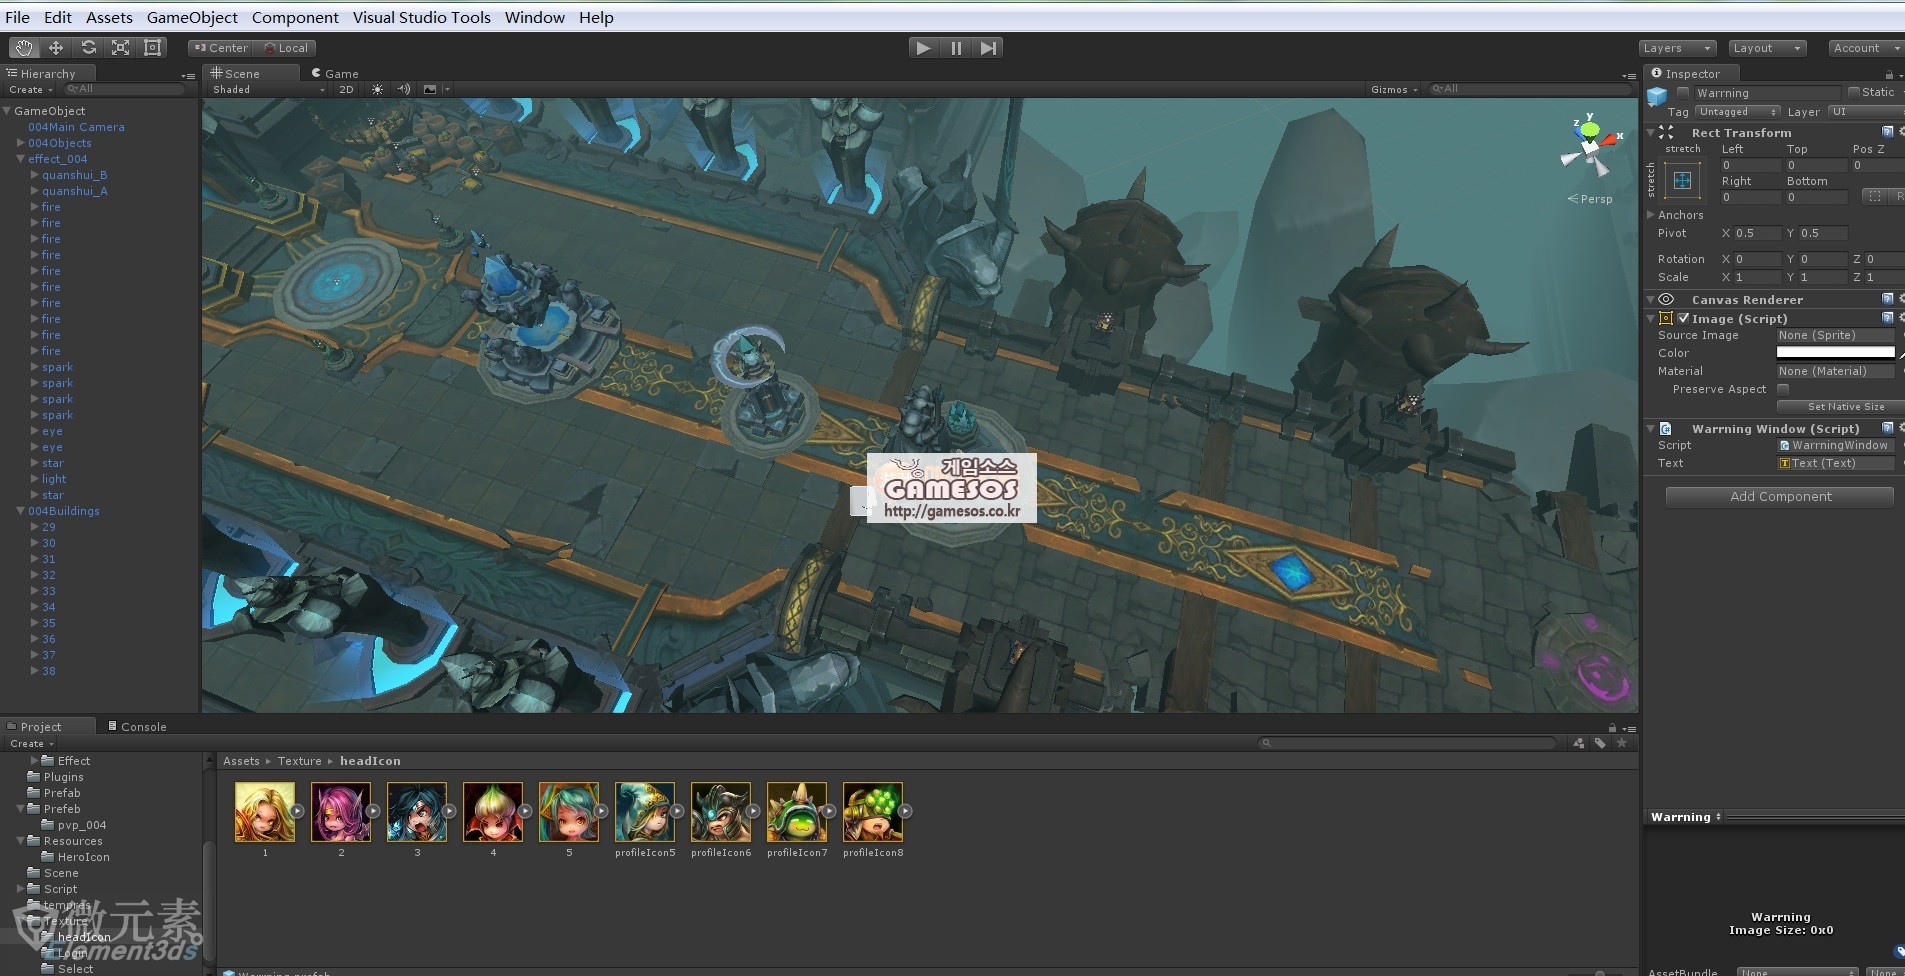The height and width of the screenshot is (976, 1905).
Task: Select the HeroIcon folder in Project
Action: click(x=83, y=857)
